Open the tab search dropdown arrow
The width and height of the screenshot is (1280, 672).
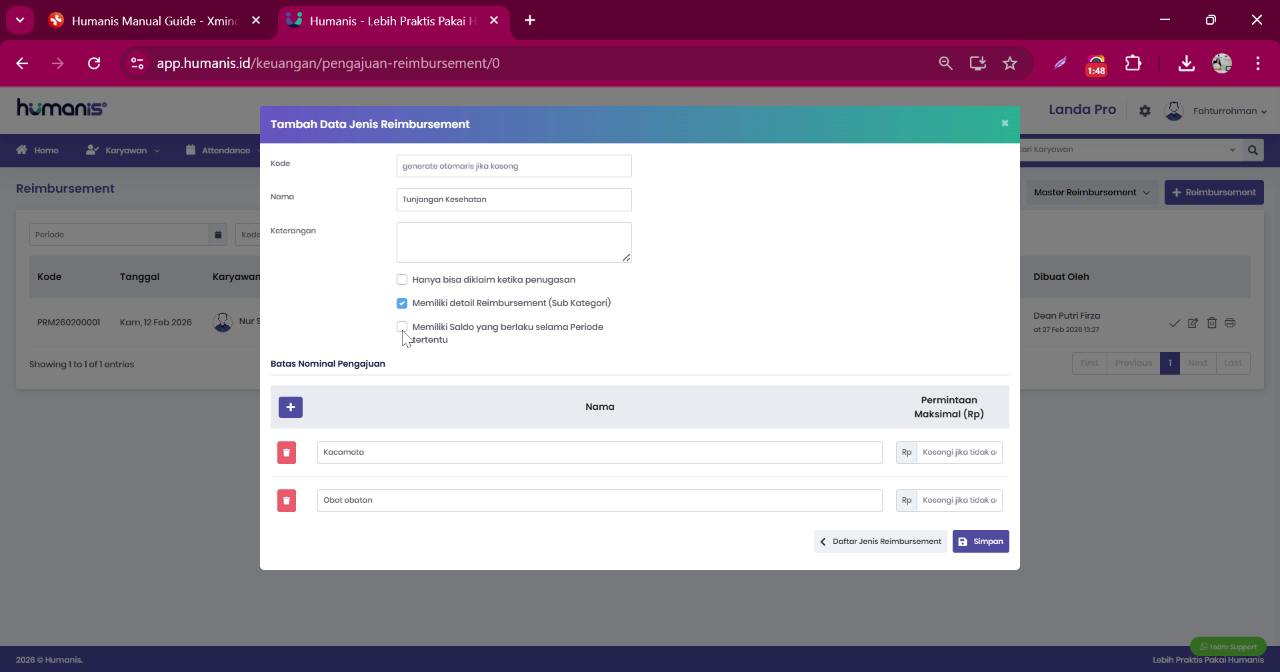[x=19, y=20]
